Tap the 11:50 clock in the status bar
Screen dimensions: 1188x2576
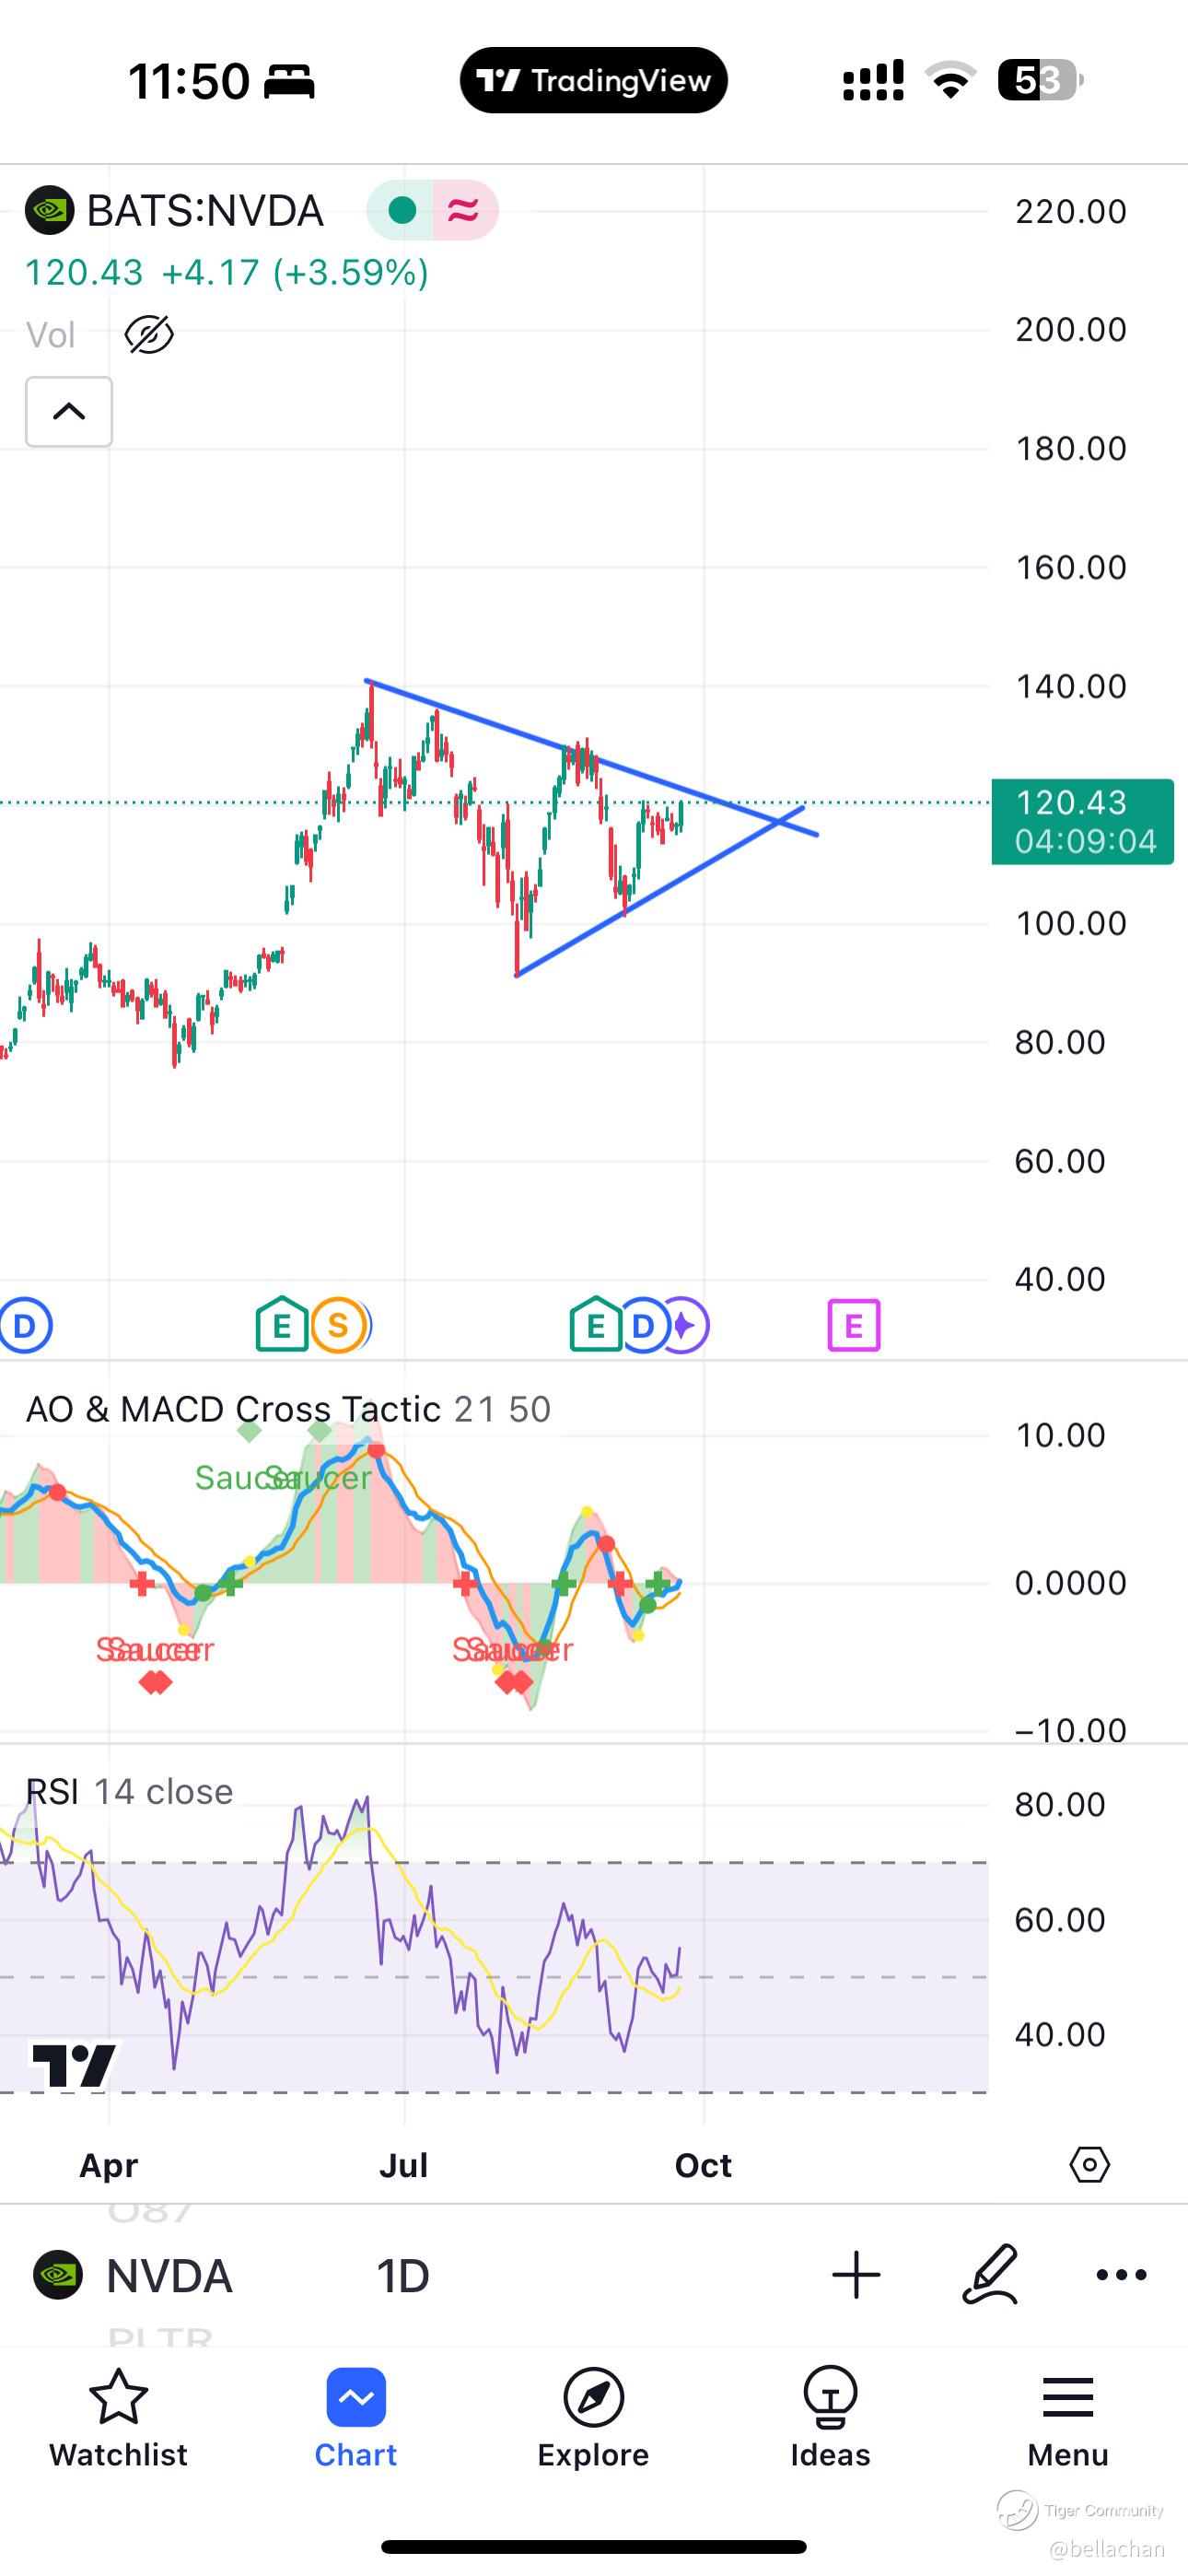click(189, 81)
